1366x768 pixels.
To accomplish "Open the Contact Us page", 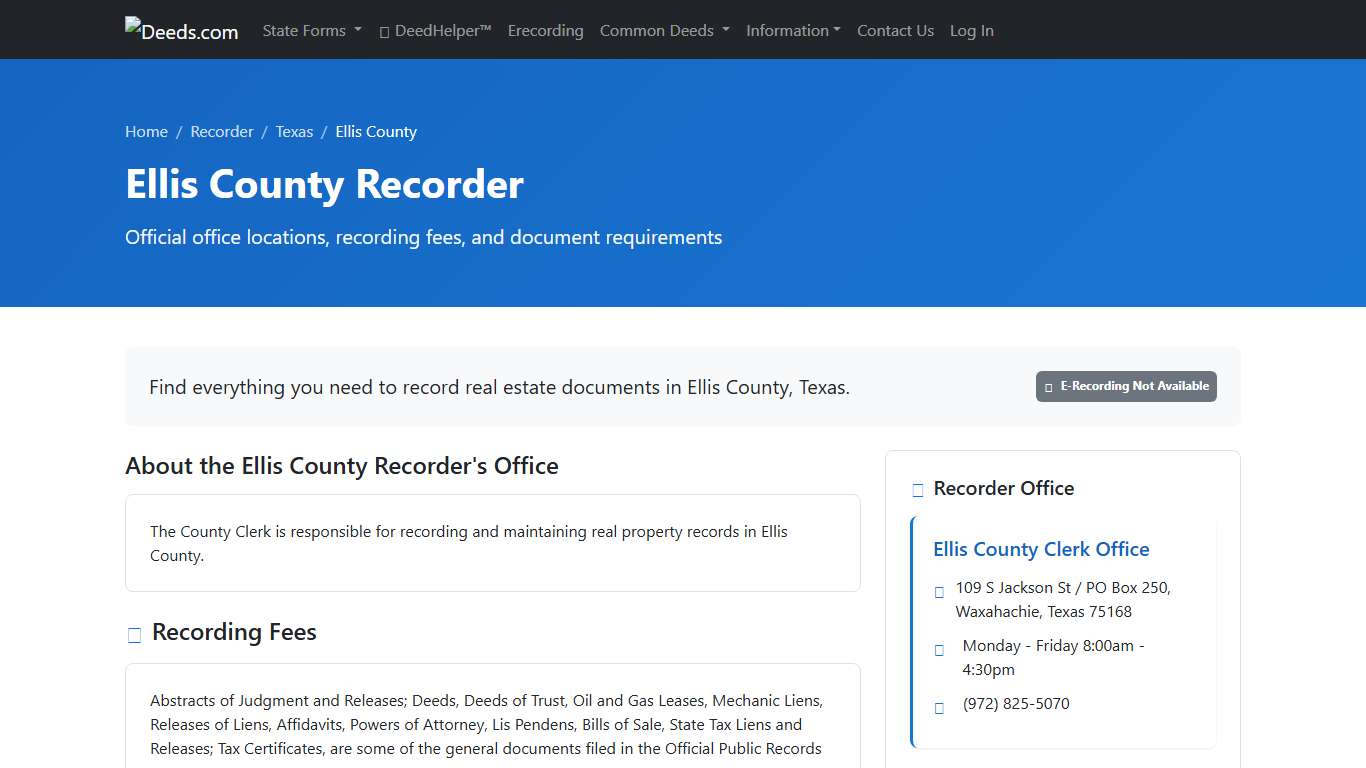I will (895, 30).
